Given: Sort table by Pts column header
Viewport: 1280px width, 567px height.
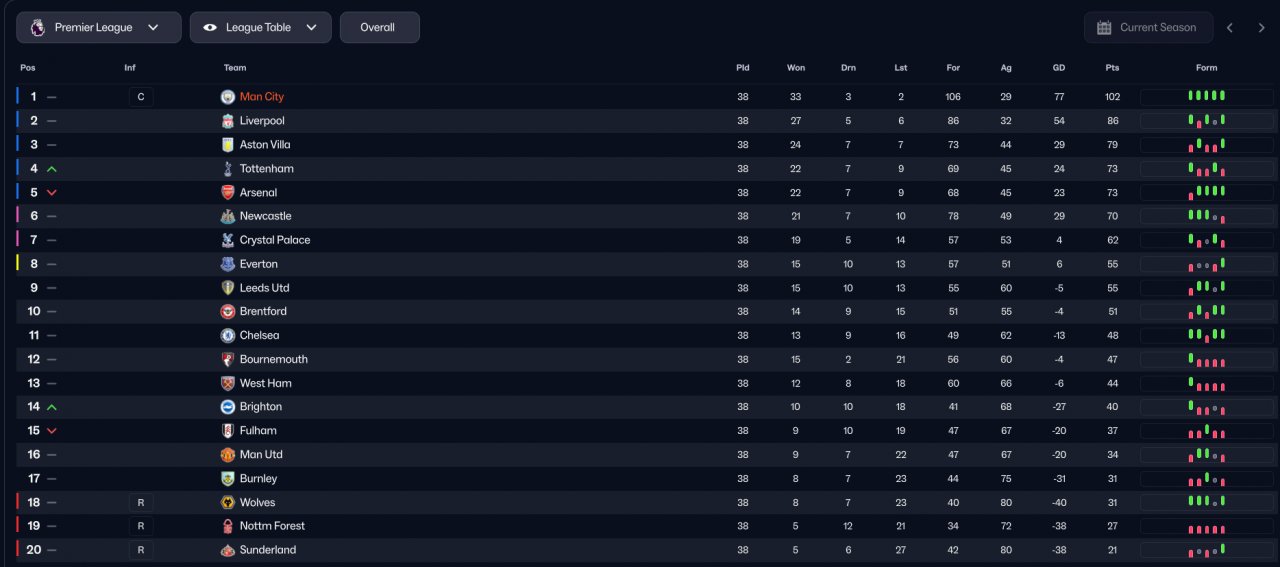Looking at the screenshot, I should coord(1112,68).
